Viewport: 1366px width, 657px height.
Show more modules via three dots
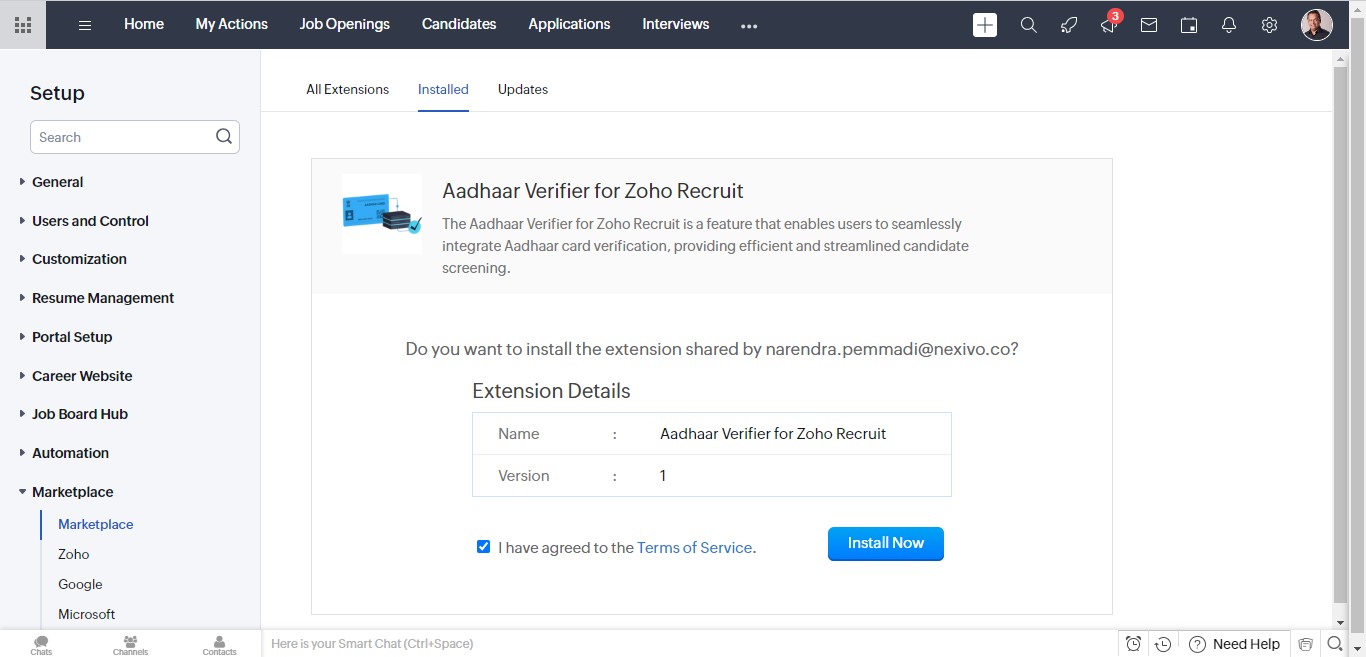[x=749, y=27]
